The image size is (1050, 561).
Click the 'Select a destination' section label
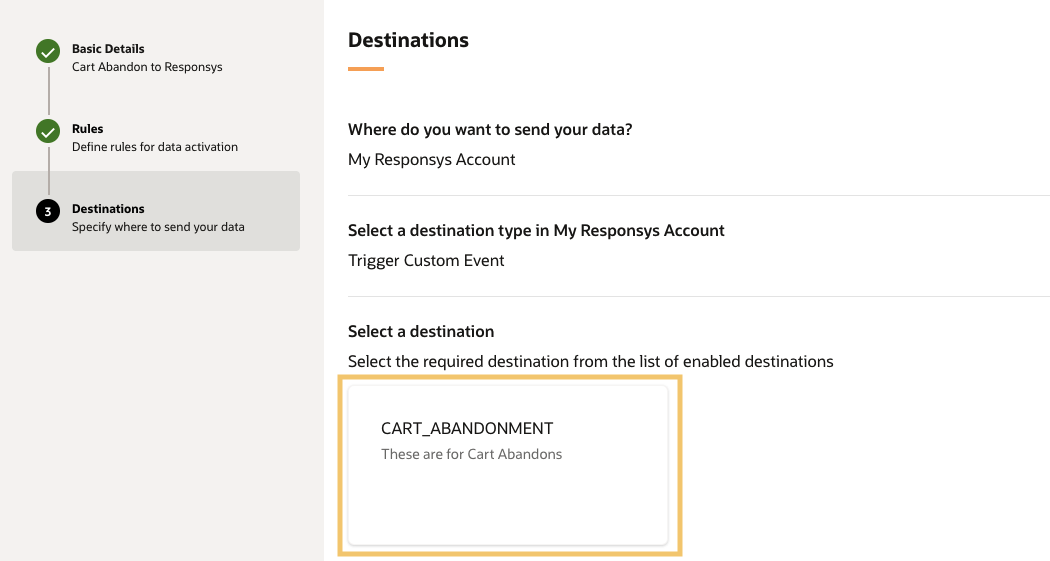(421, 331)
